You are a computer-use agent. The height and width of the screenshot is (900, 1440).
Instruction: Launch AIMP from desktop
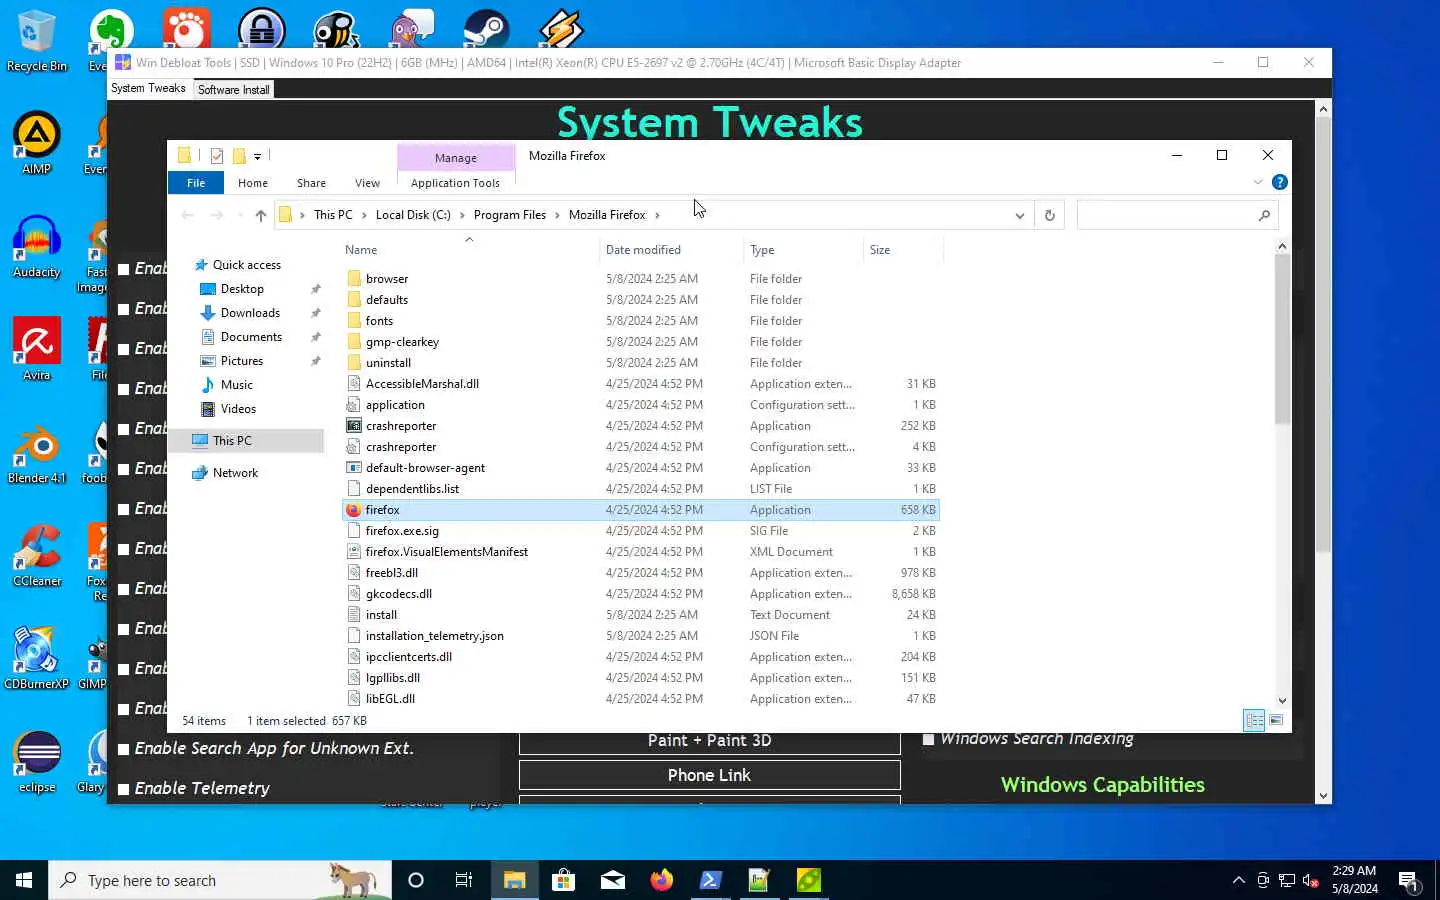click(x=36, y=143)
